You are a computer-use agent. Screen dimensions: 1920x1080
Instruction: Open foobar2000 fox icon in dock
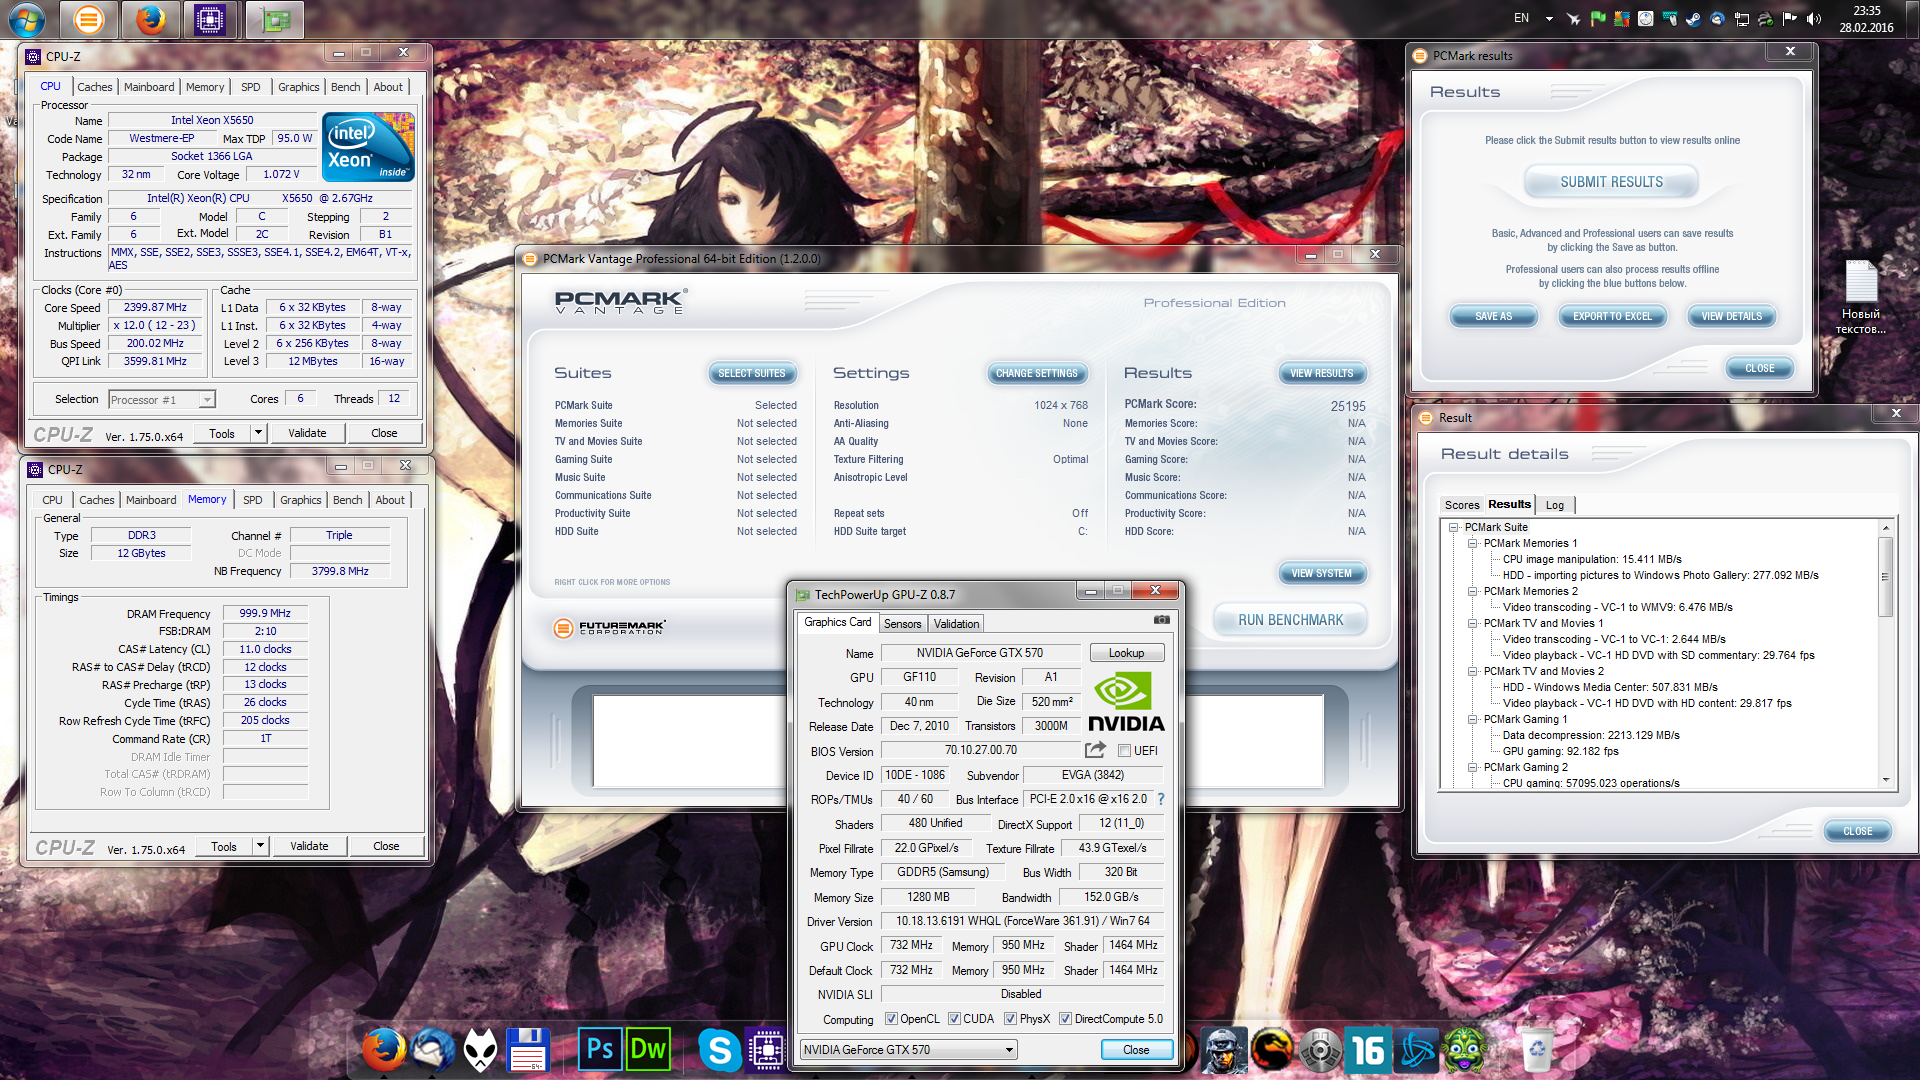point(481,1050)
